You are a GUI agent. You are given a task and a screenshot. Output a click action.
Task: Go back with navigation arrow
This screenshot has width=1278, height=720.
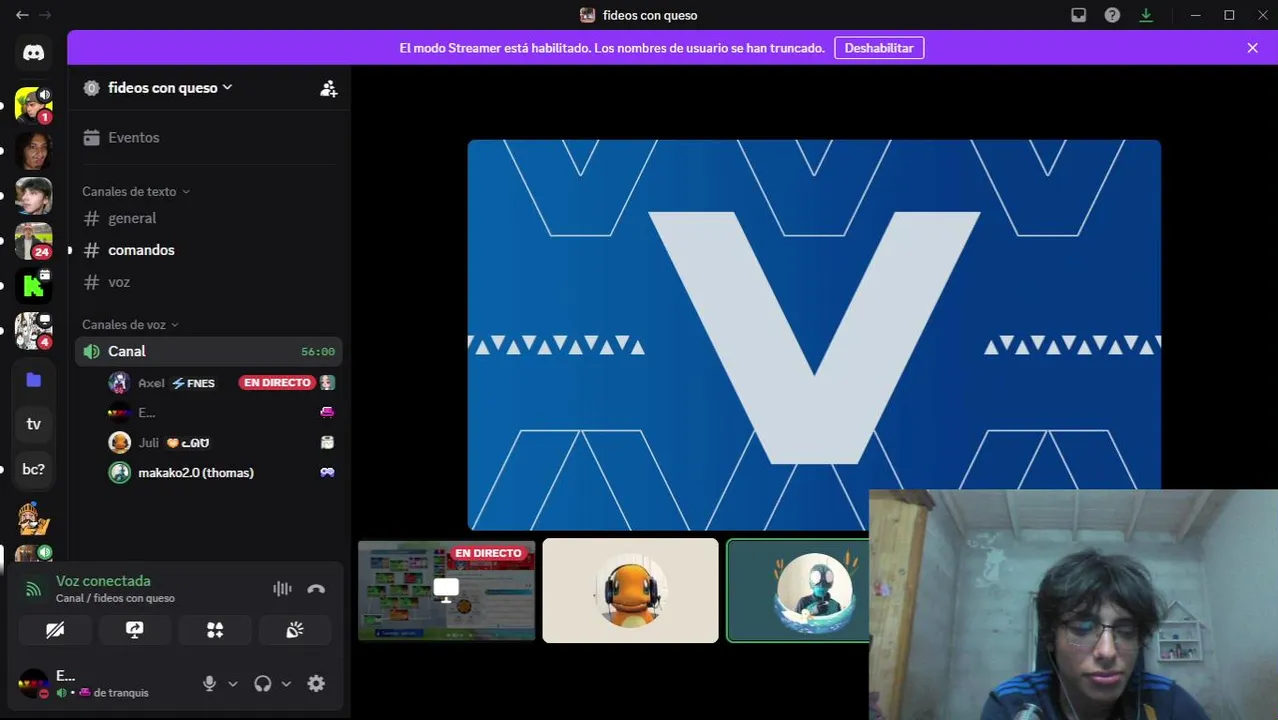tap(22, 15)
